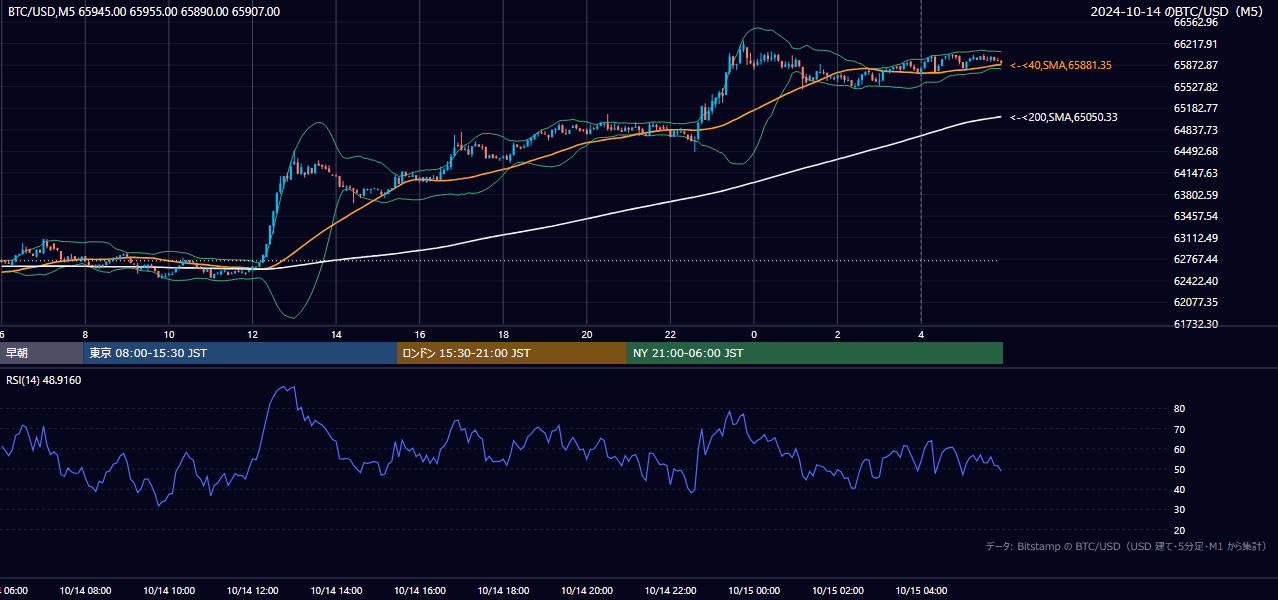The height and width of the screenshot is (600, 1278).
Task: Click RSI axis level 20
Action: click(x=1179, y=530)
